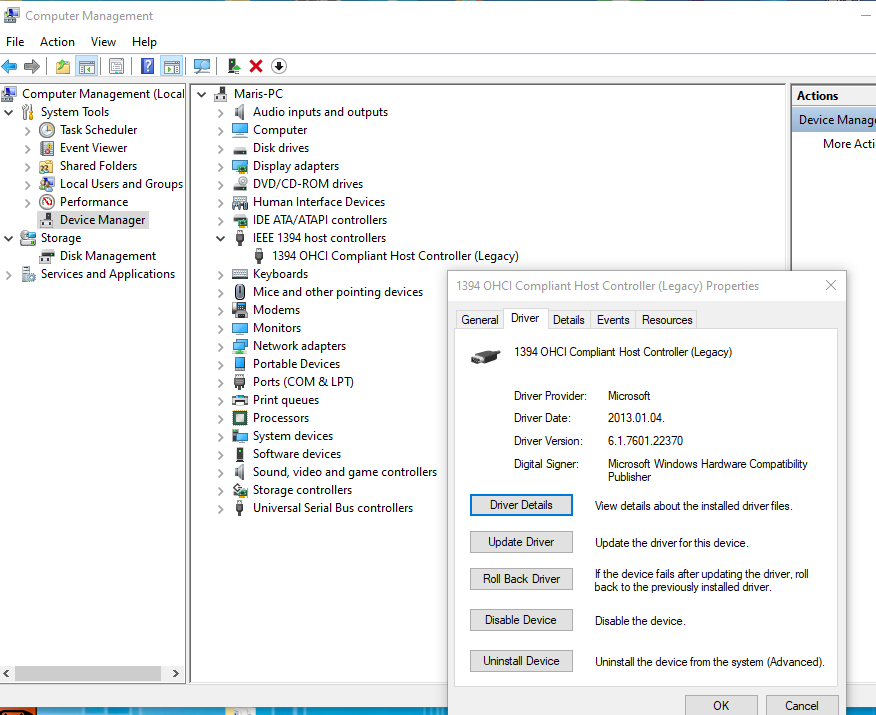Image resolution: width=876 pixels, height=715 pixels.
Task: Collapse the Storage node
Action: tap(8, 238)
